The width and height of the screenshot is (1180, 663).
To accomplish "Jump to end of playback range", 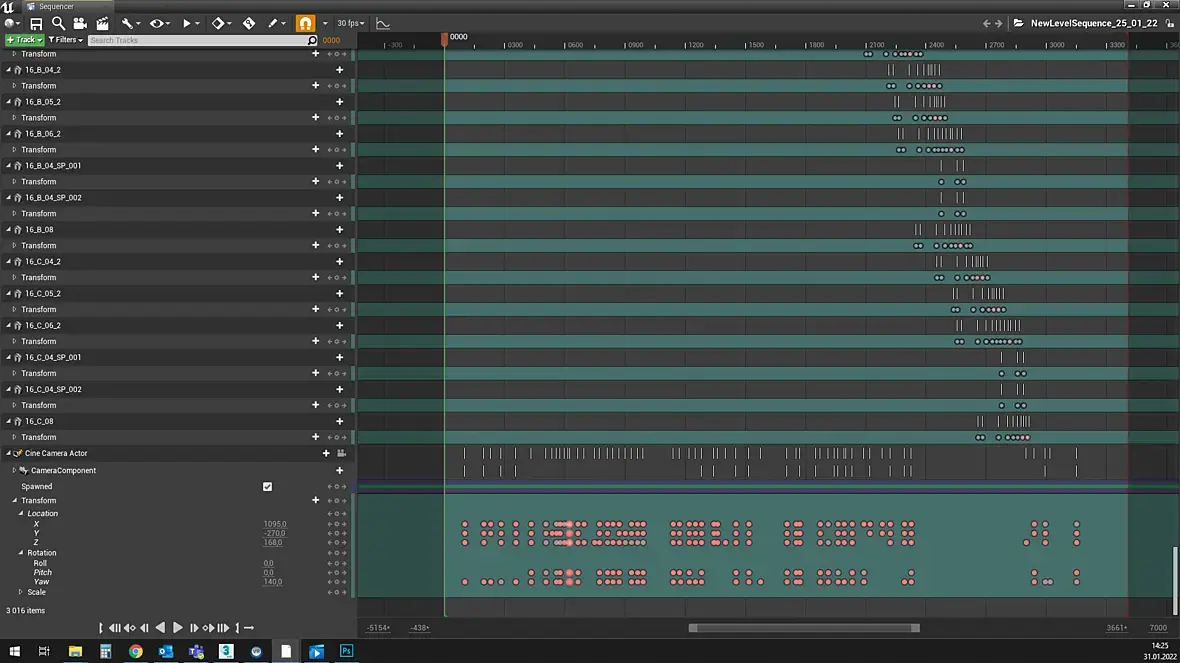I will click(224, 628).
